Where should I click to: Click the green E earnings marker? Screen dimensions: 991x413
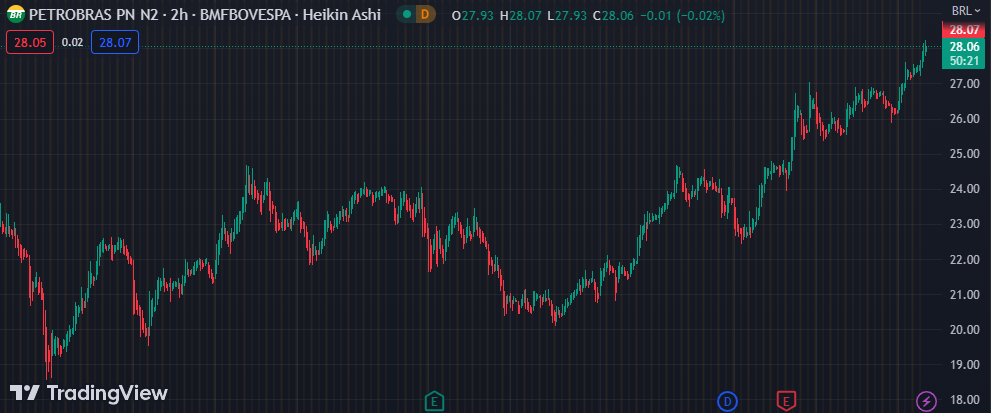point(434,400)
